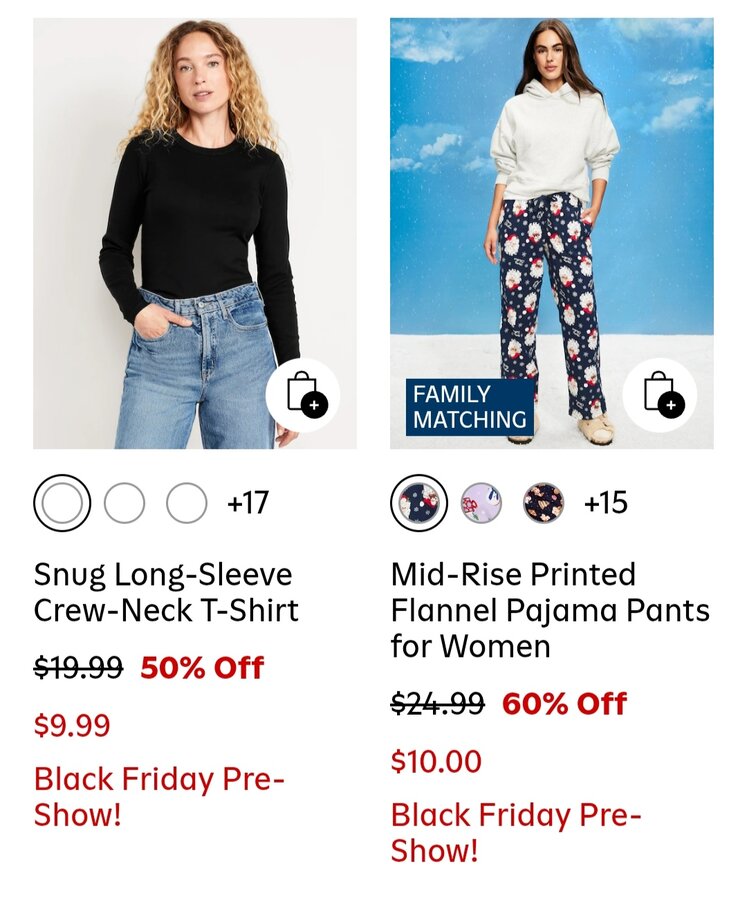This screenshot has height=900, width=747.
Task: Select navy Santa print pajama swatch
Action: (x=418, y=503)
